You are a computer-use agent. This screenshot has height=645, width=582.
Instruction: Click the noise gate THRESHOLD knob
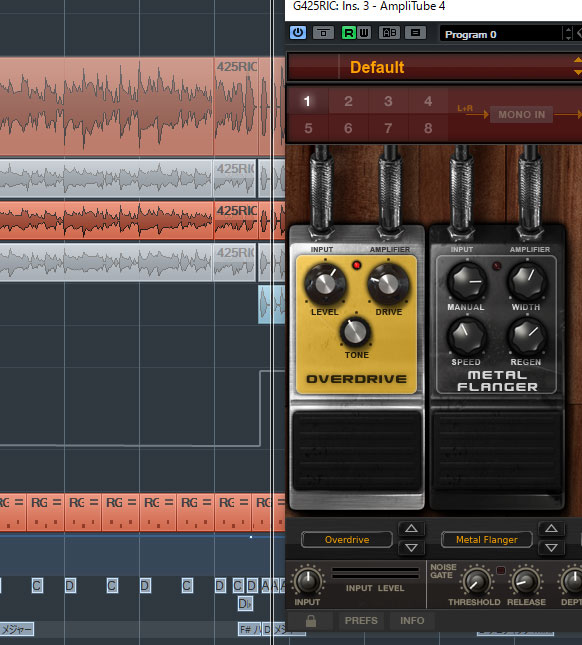475,581
